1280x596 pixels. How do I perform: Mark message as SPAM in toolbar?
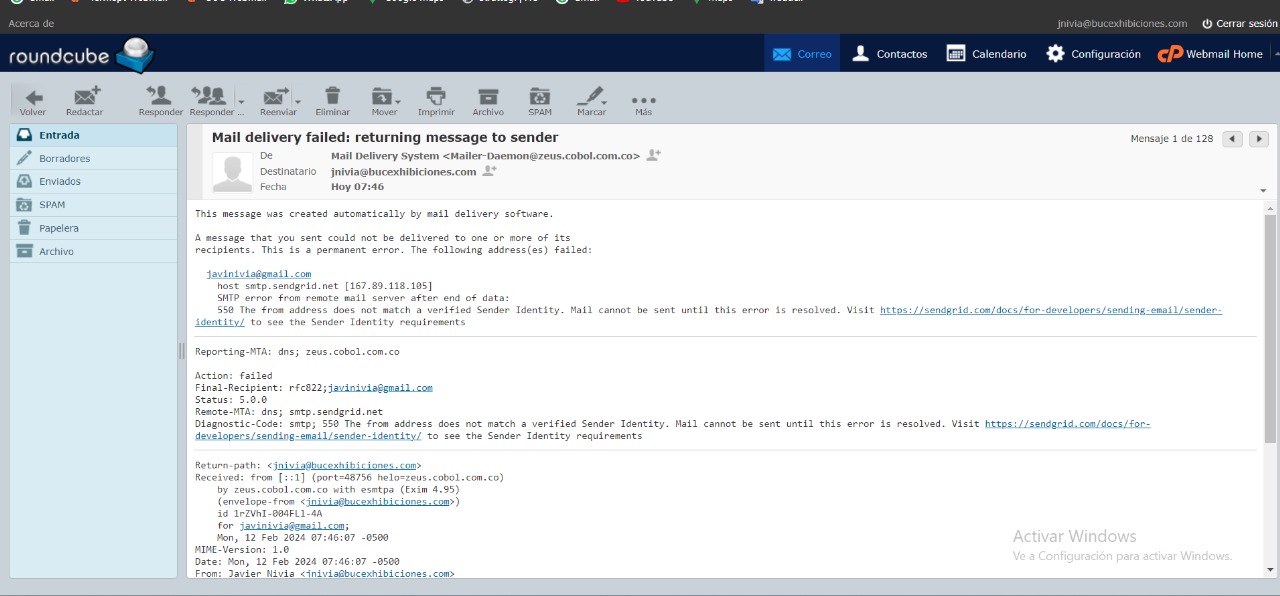(540, 97)
